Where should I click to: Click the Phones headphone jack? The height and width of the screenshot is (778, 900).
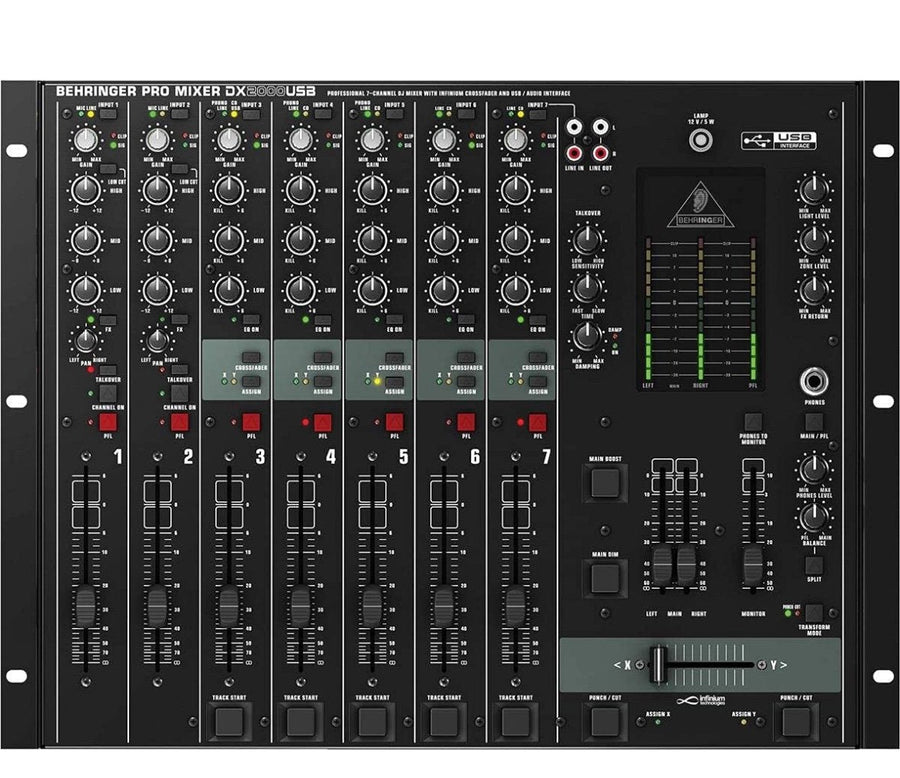point(813,382)
